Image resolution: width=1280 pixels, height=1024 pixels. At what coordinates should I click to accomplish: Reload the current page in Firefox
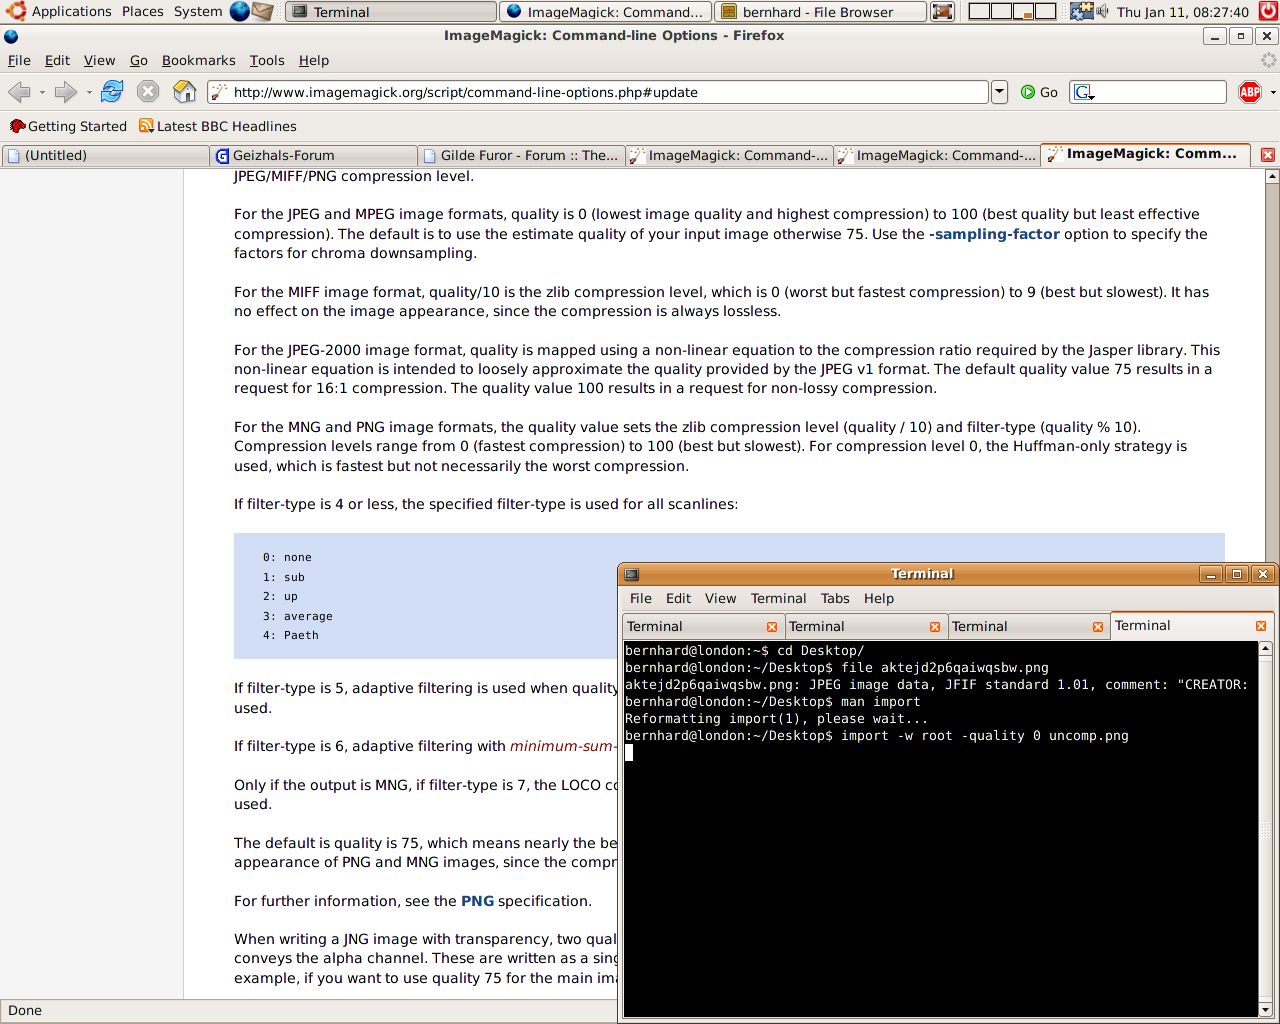tap(112, 92)
